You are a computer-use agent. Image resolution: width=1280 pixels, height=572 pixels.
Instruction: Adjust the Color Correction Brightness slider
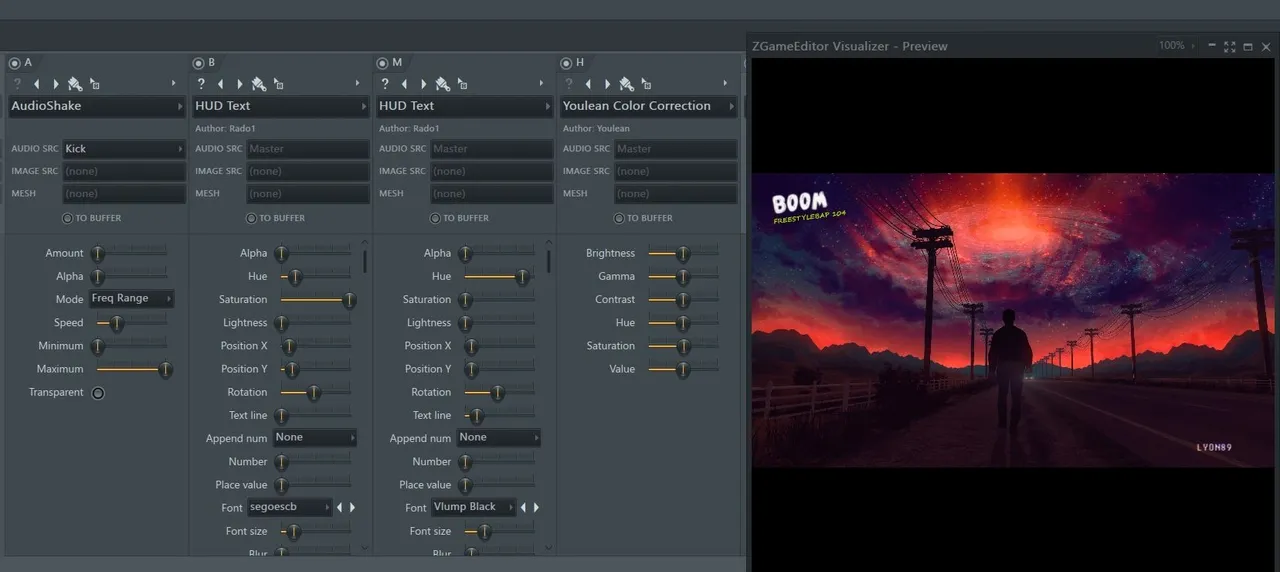click(683, 253)
